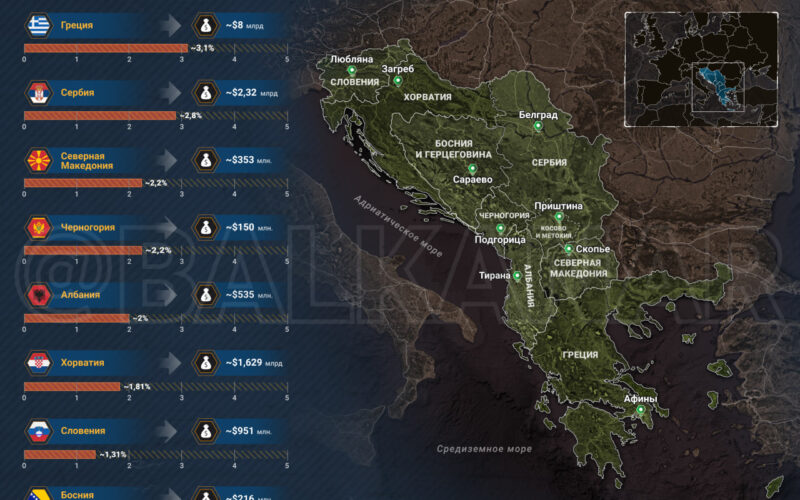Click the money bag icon beside ~$951 млн
800x500 pixels.
click(x=206, y=431)
